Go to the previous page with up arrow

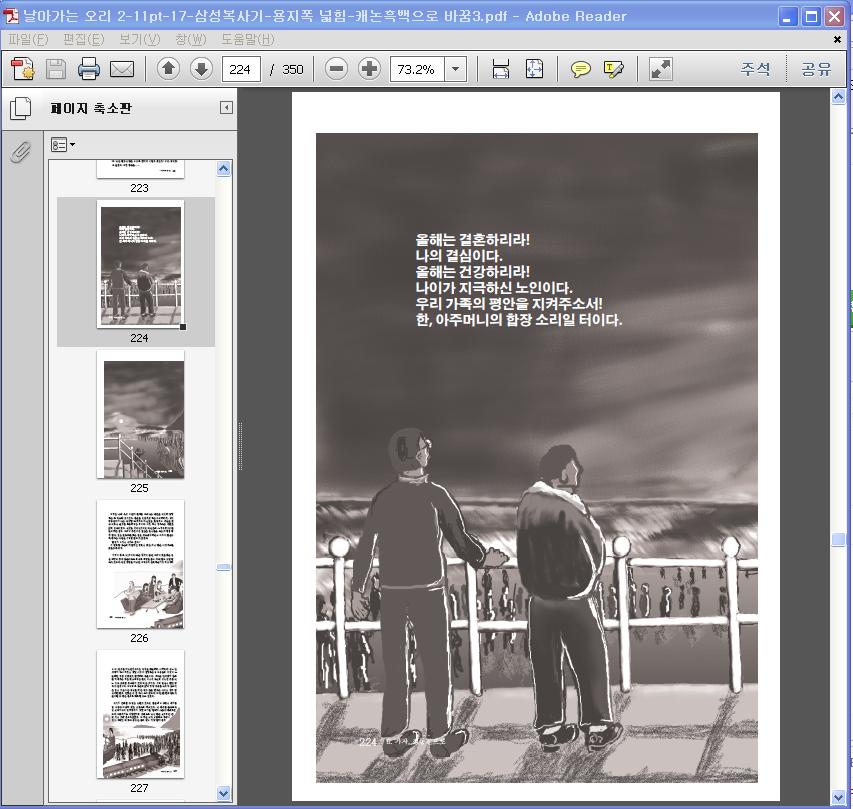(167, 69)
